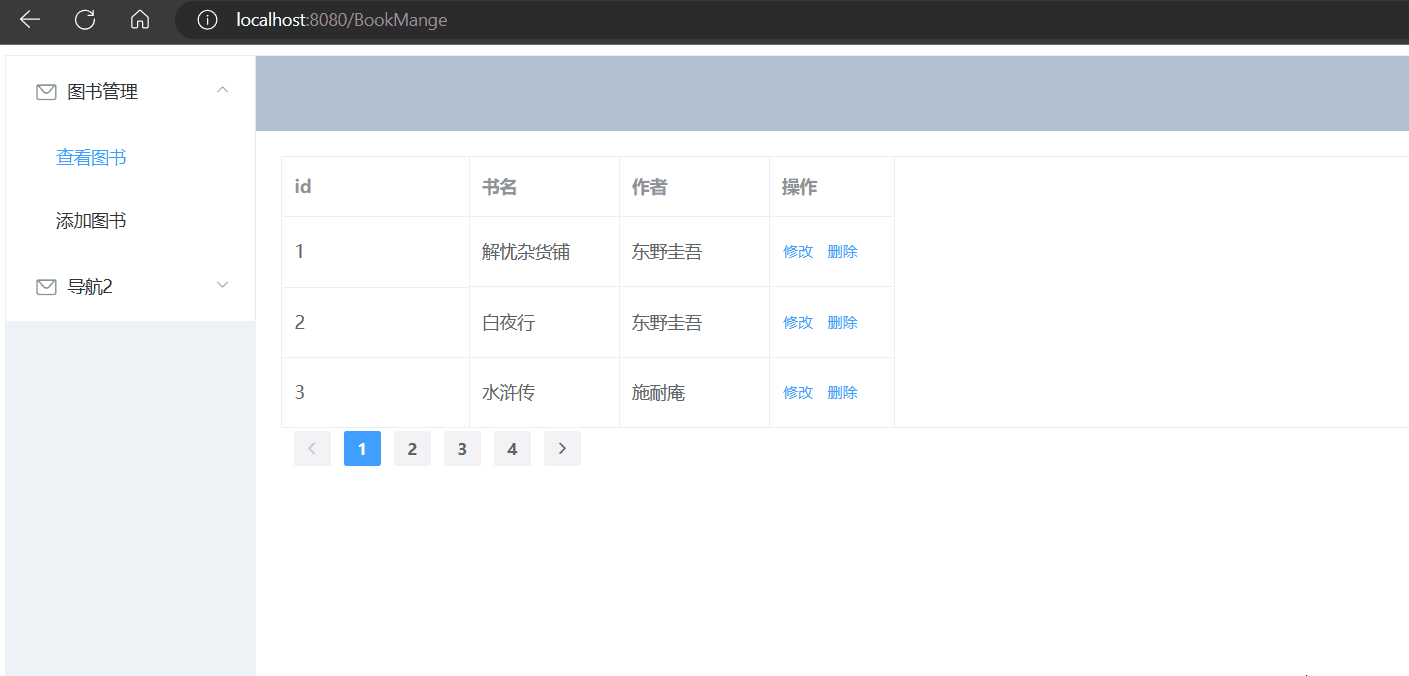Screen dimensions: 1409x676
Task: Open the 导航2 menu item
Action: (x=130, y=287)
